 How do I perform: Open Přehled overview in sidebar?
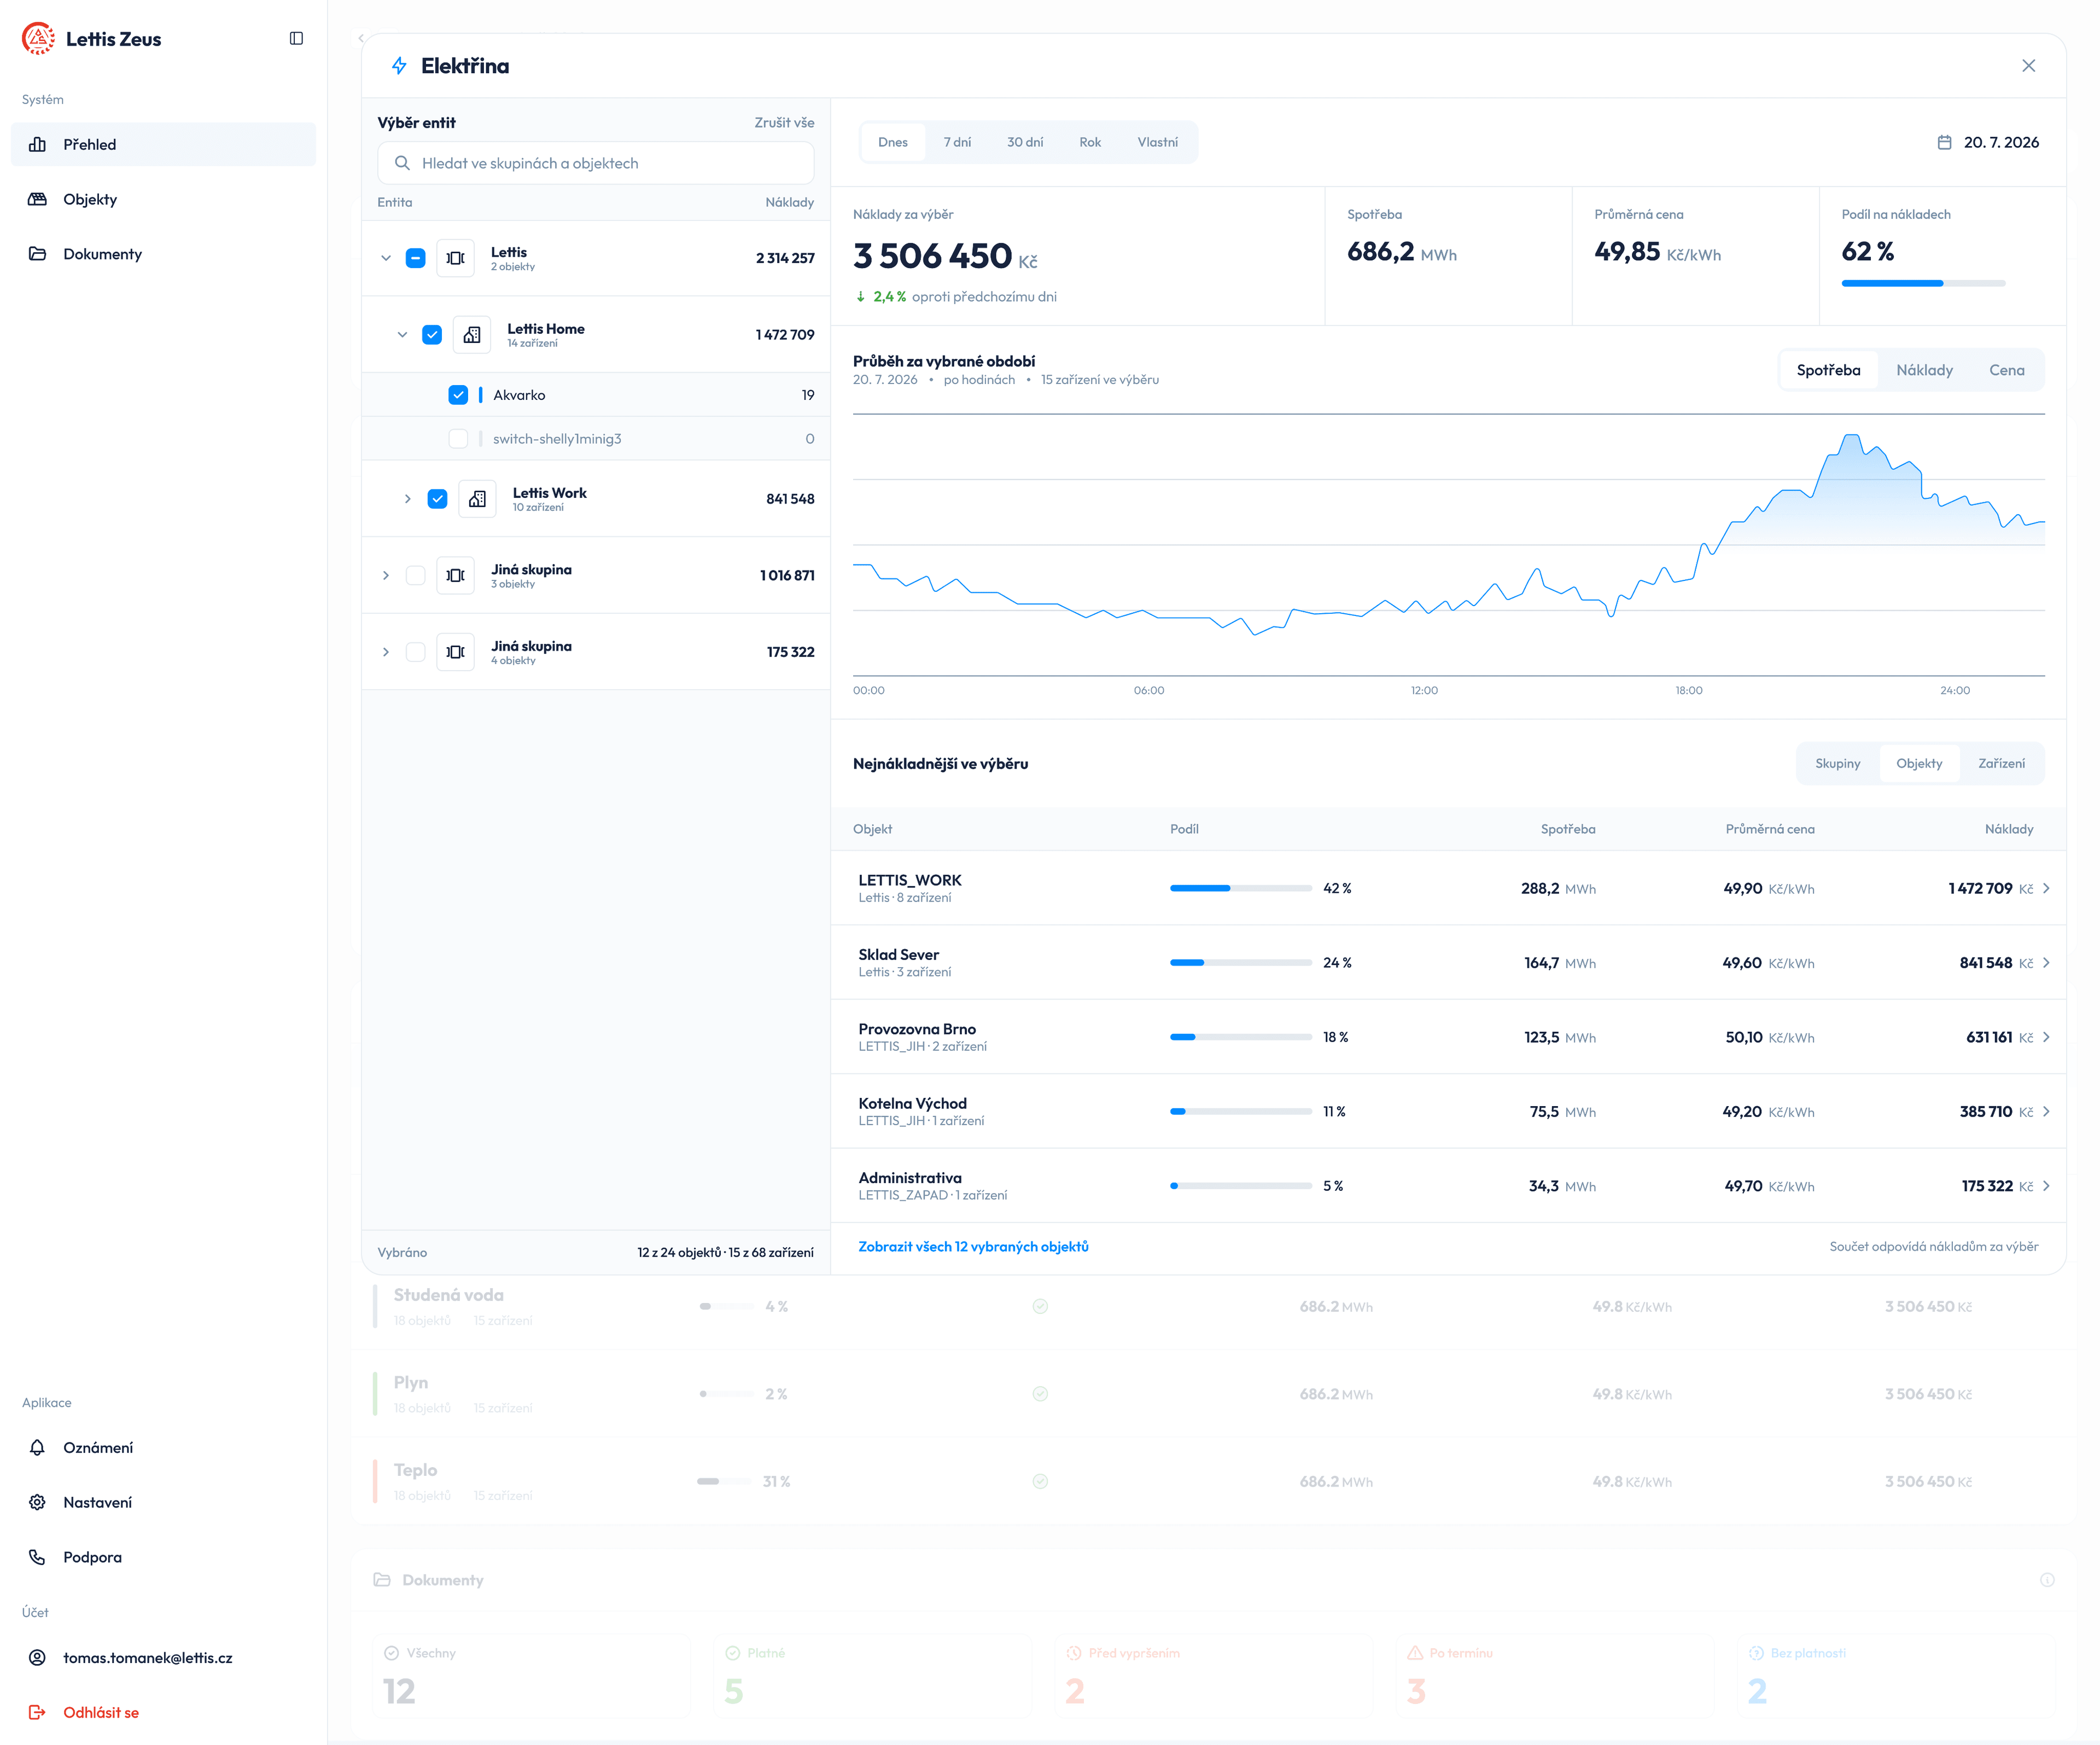pyautogui.click(x=163, y=144)
